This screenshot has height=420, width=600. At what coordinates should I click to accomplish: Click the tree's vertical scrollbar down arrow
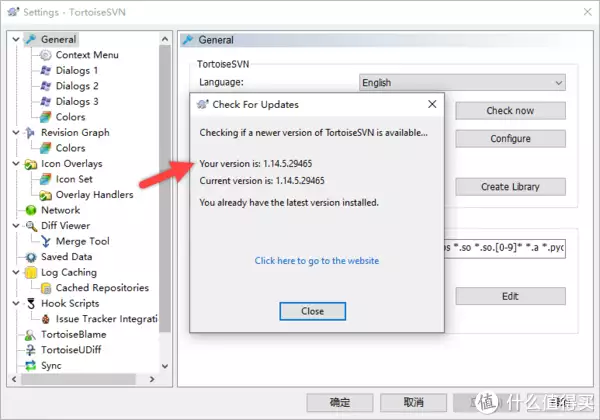click(165, 366)
